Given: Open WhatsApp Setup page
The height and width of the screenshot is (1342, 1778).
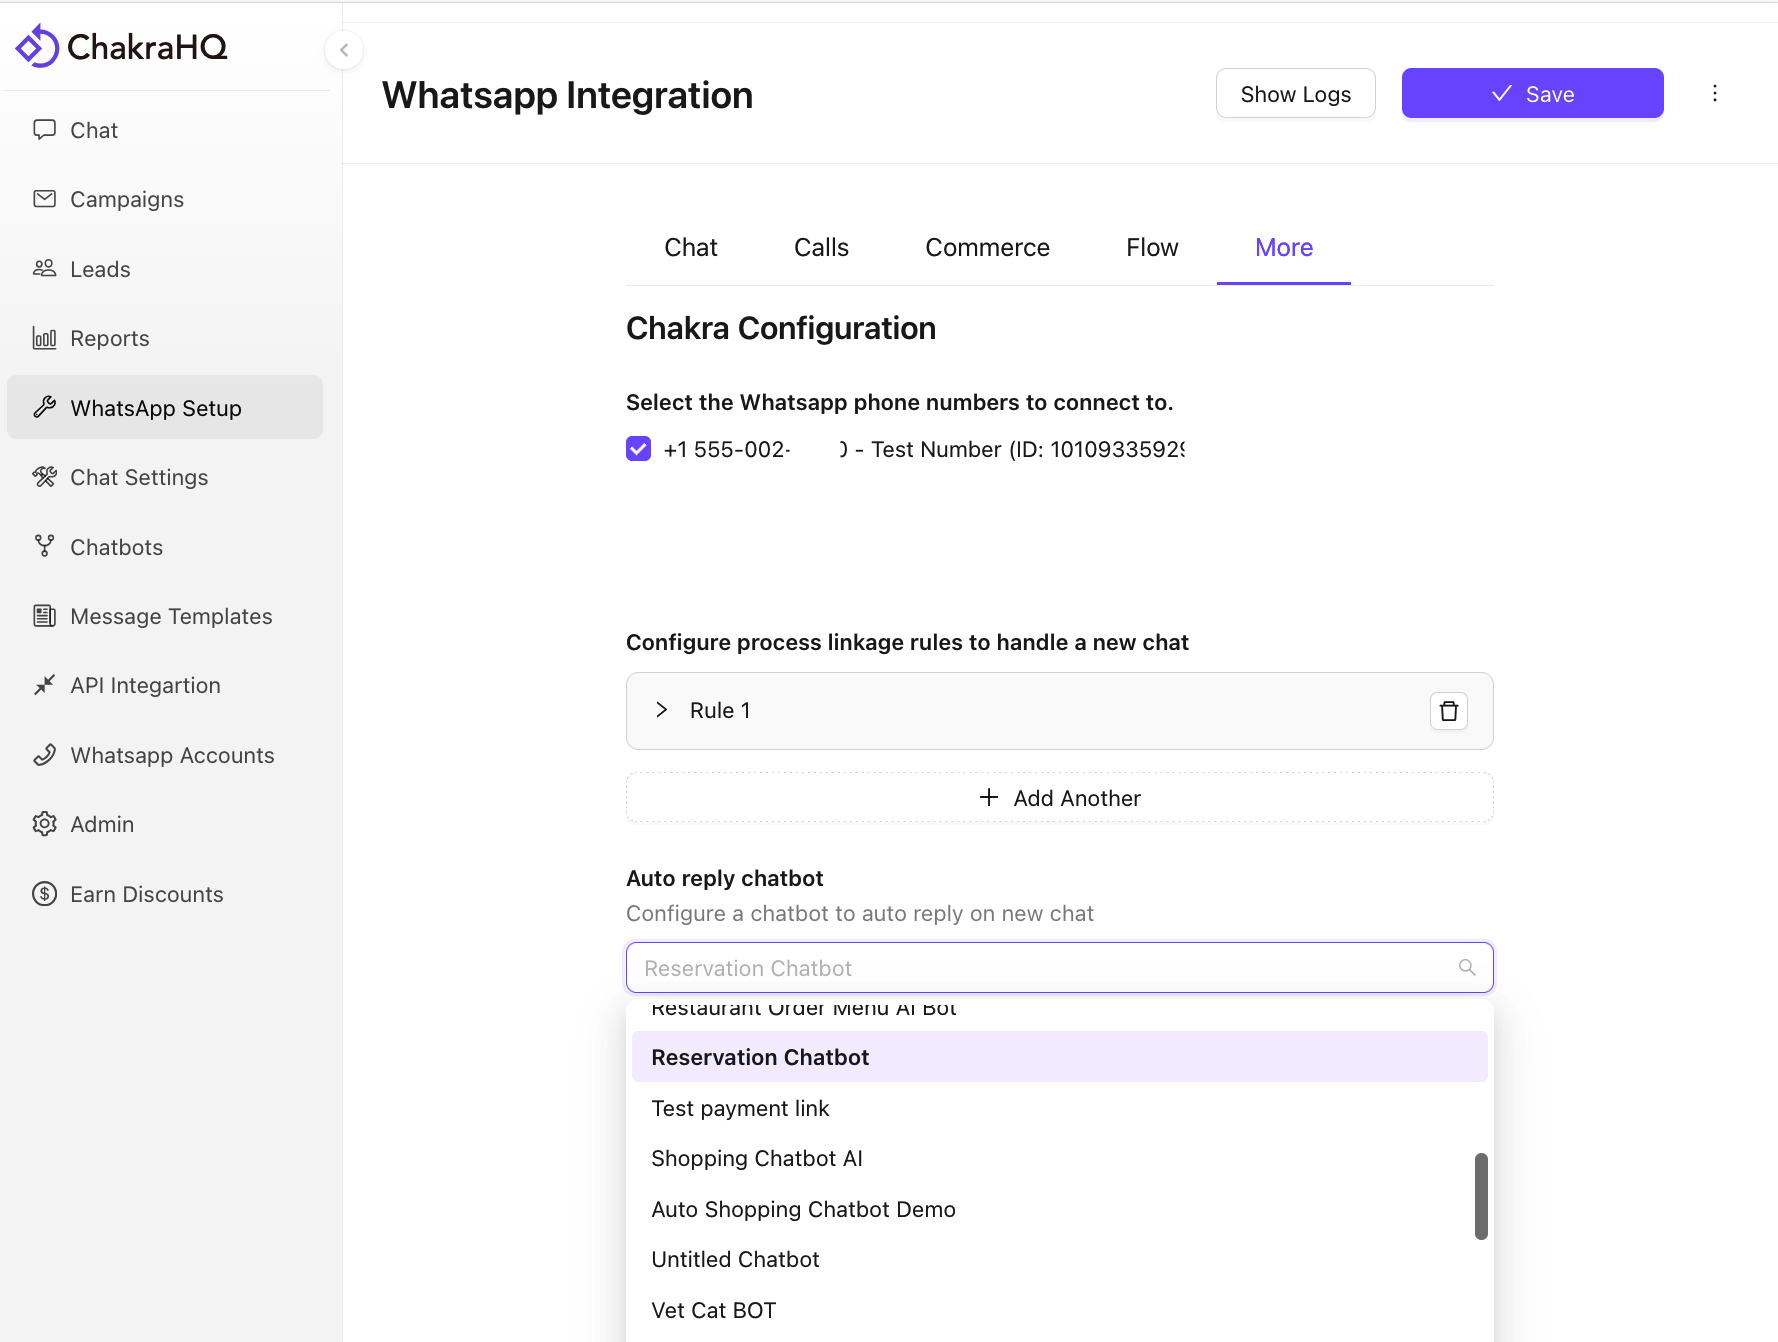Looking at the screenshot, I should (x=165, y=407).
